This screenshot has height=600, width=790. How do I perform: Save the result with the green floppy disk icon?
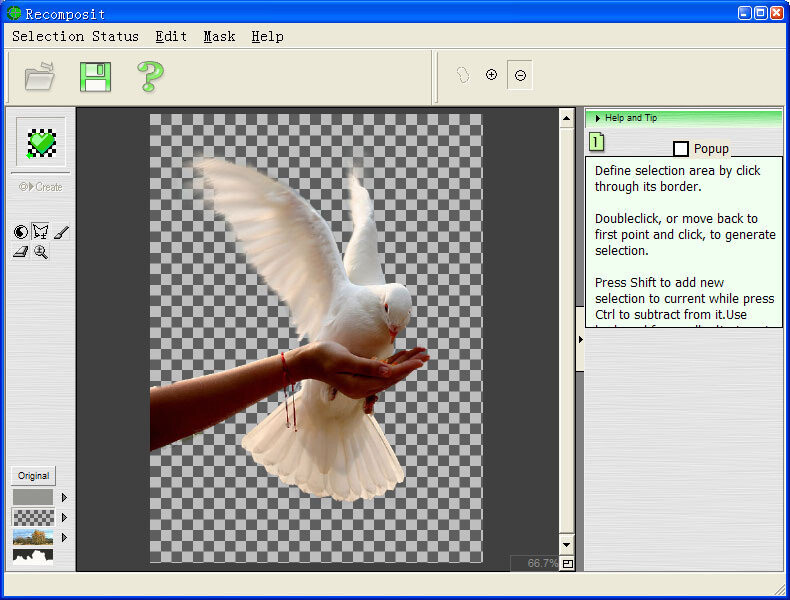(x=95, y=77)
